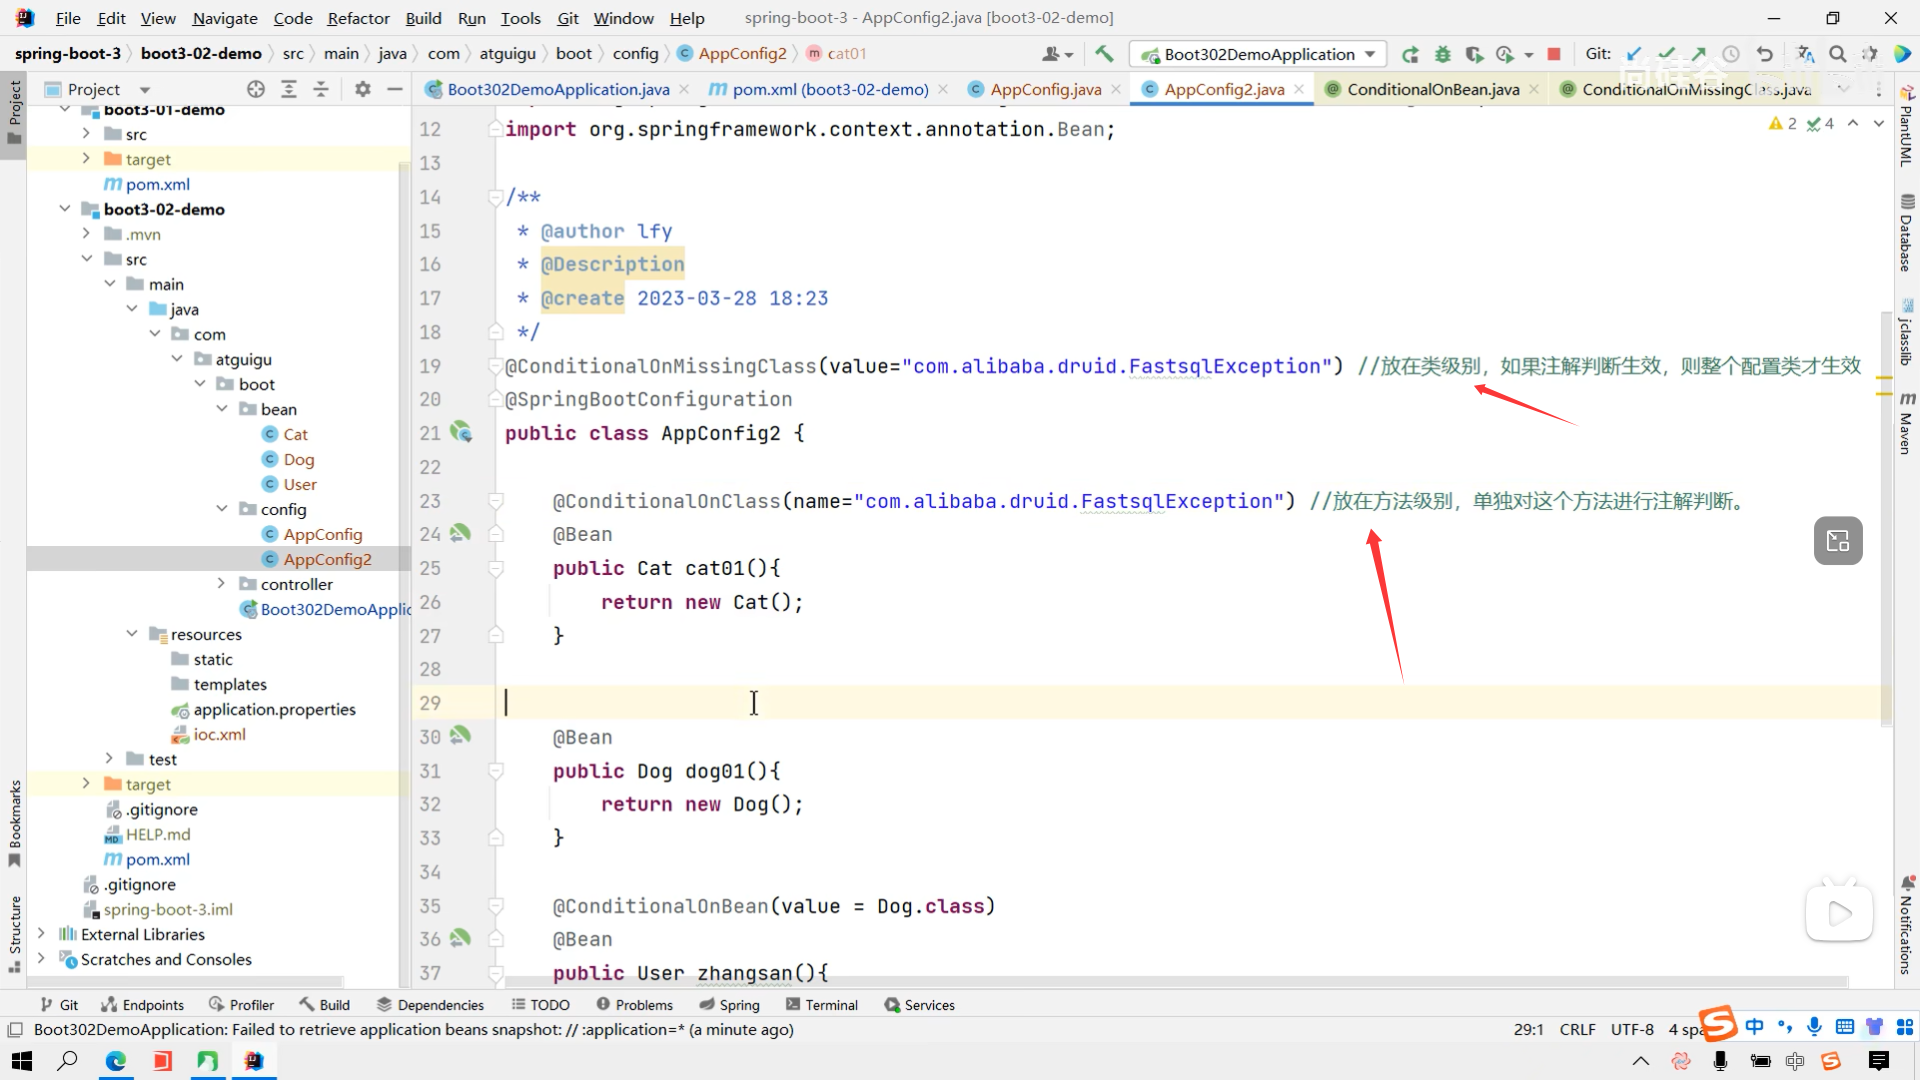Viewport: 1920px width, 1080px height.
Task: Click the Rerun application icon
Action: click(1410, 54)
